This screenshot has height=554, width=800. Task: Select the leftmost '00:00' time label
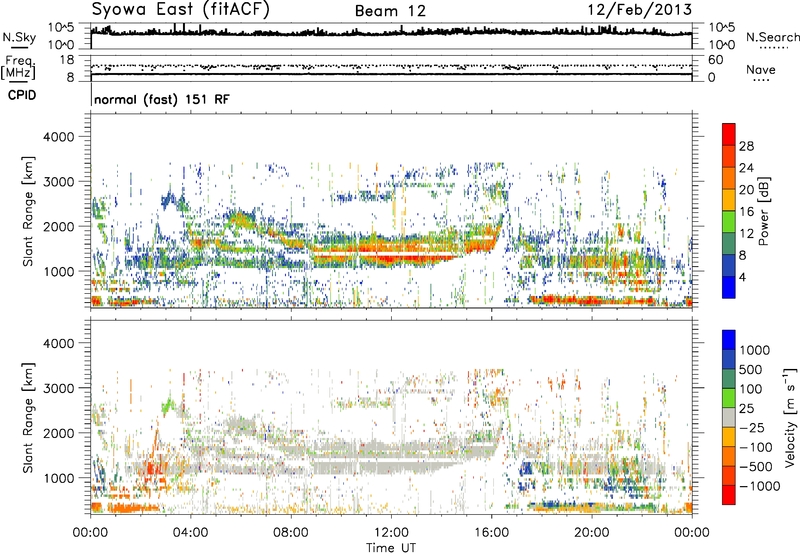click(x=90, y=533)
